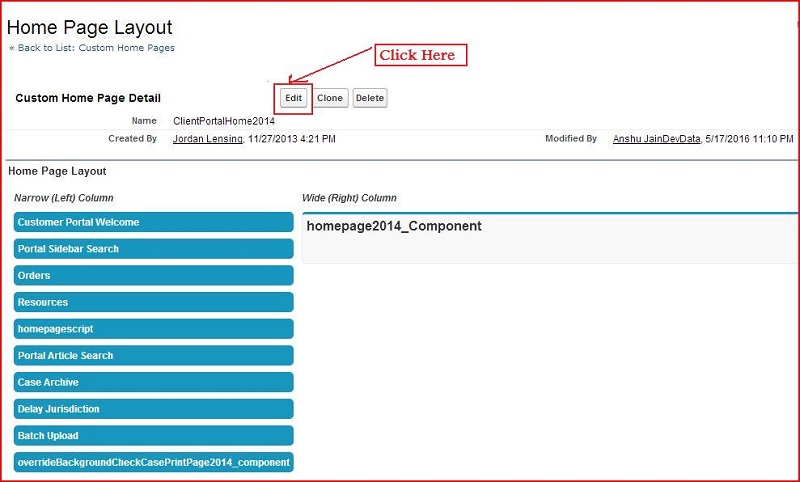
Task: Select the homepagescript component bar
Action: click(x=154, y=329)
